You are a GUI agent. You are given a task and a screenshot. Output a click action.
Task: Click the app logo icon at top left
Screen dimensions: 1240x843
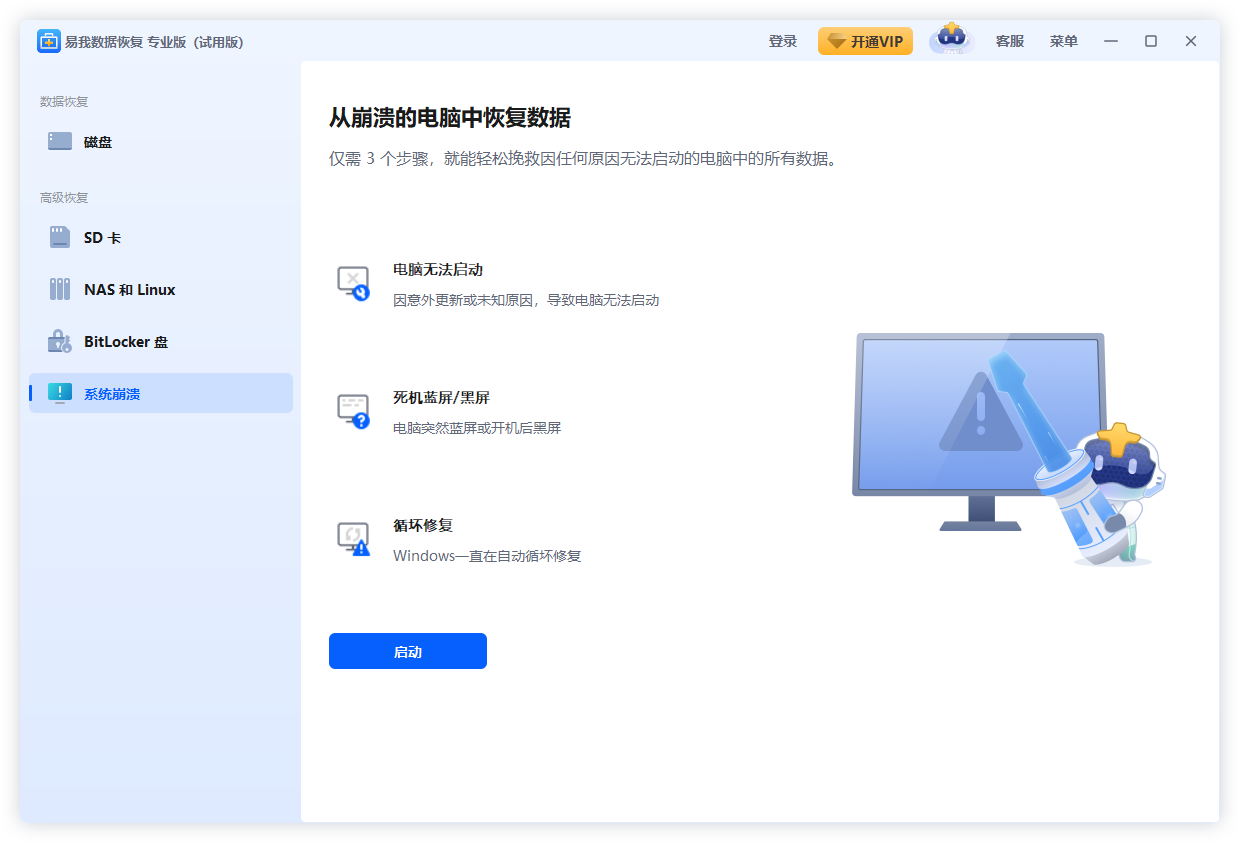[x=48, y=41]
